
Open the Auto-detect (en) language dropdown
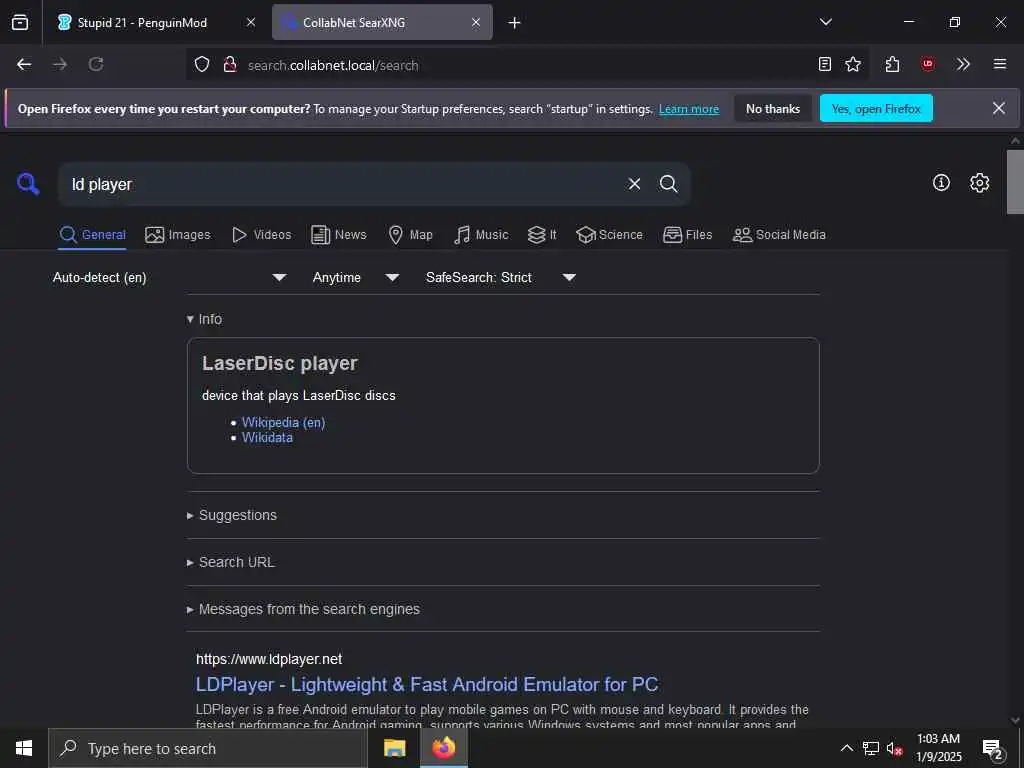[169, 278]
